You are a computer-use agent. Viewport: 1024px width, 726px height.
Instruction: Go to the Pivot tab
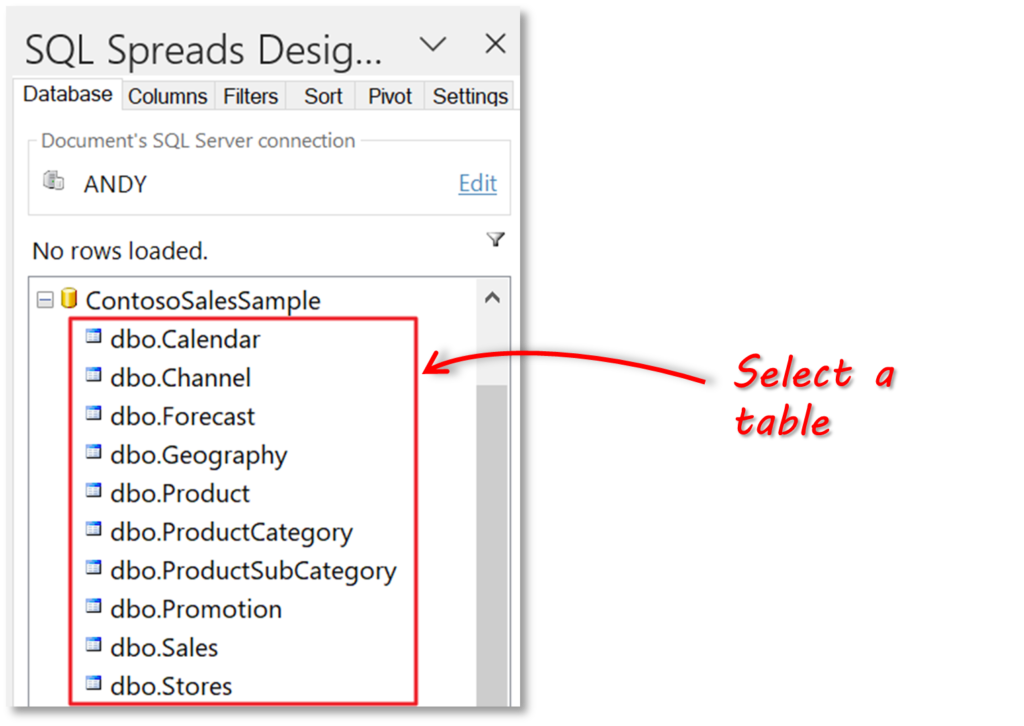click(390, 96)
